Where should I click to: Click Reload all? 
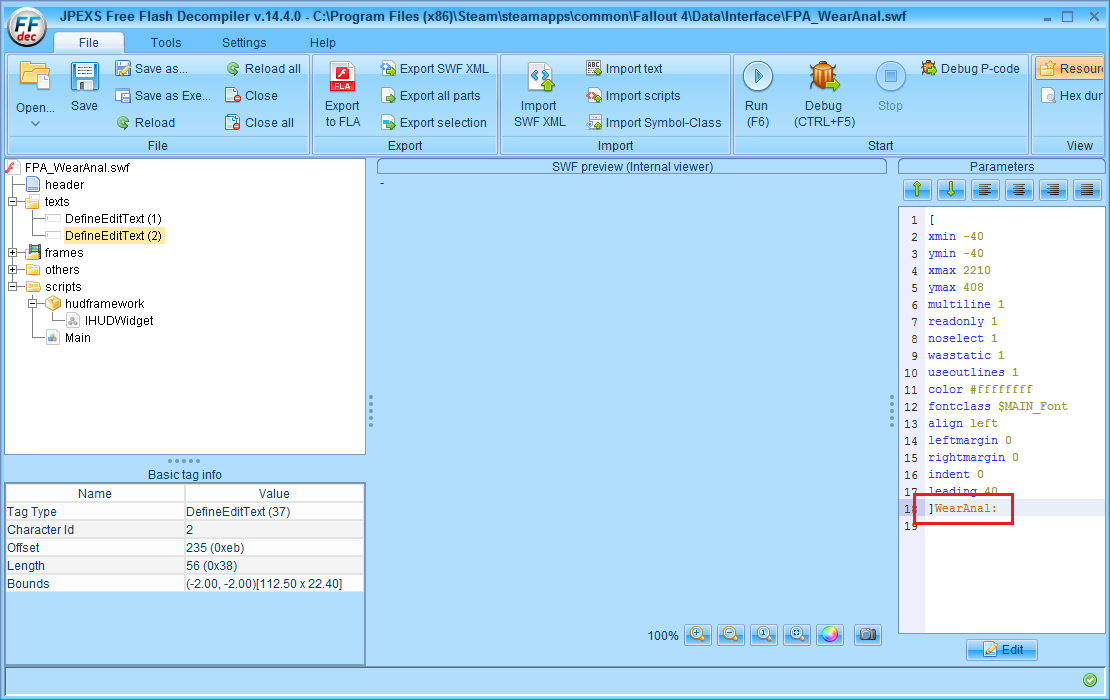[x=263, y=69]
